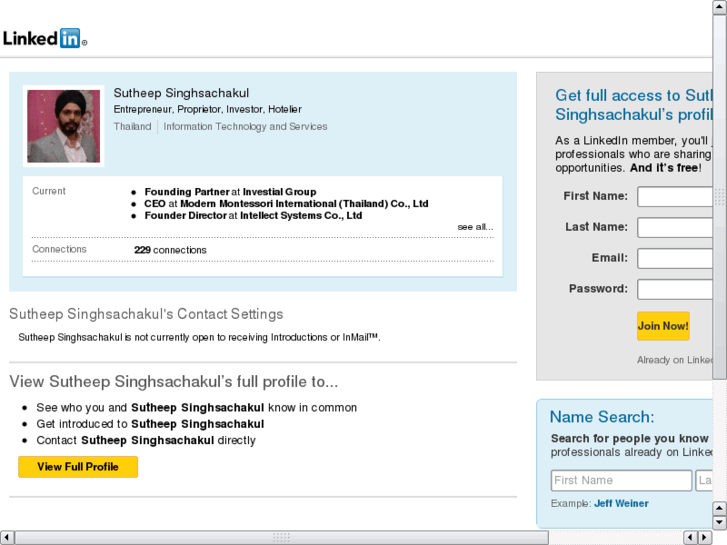This screenshot has height=545, width=727.
Task: Click 'Information Technology and Services' industry text
Action: click(245, 127)
